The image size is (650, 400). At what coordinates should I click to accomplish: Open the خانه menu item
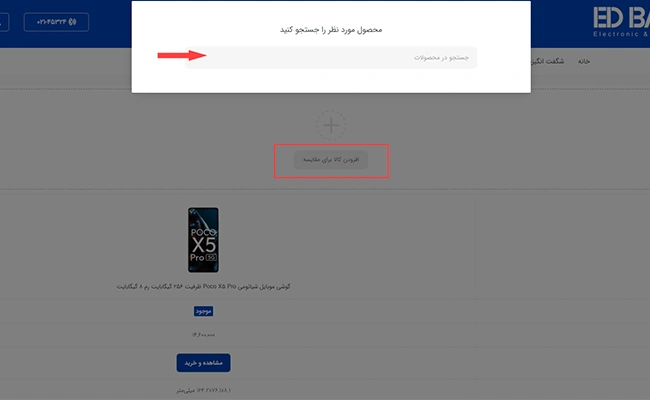coord(584,61)
